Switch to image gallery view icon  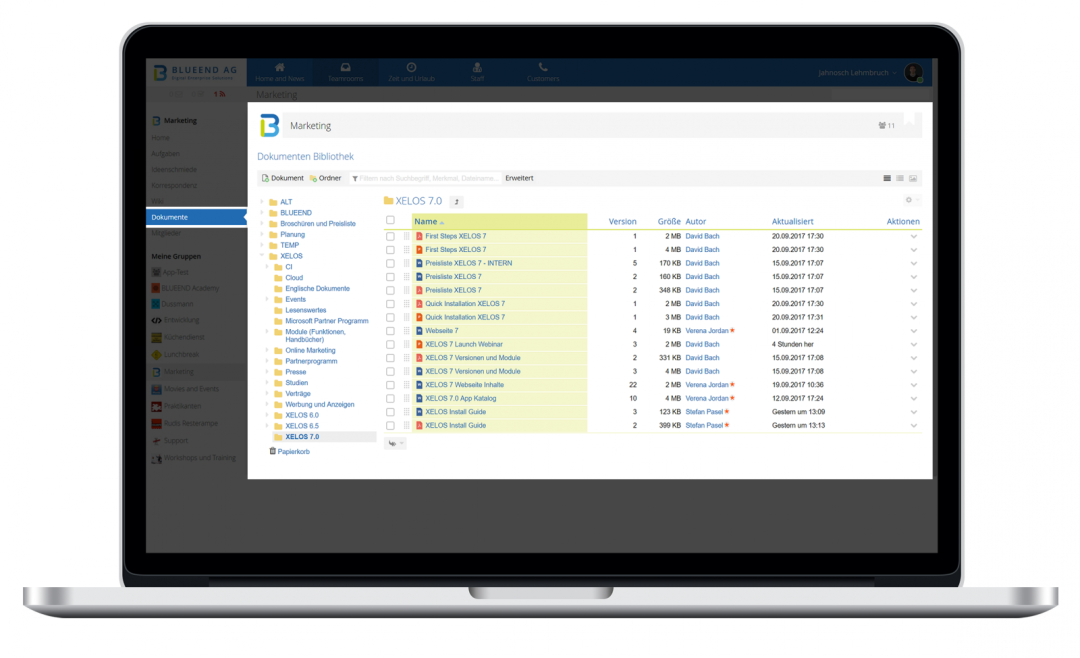point(913,178)
